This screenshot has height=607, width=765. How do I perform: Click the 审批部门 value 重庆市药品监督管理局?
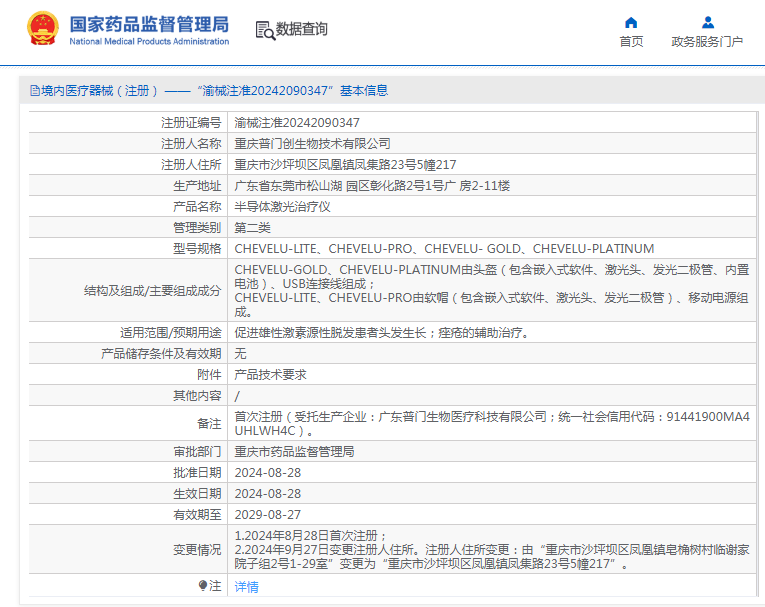pos(294,451)
